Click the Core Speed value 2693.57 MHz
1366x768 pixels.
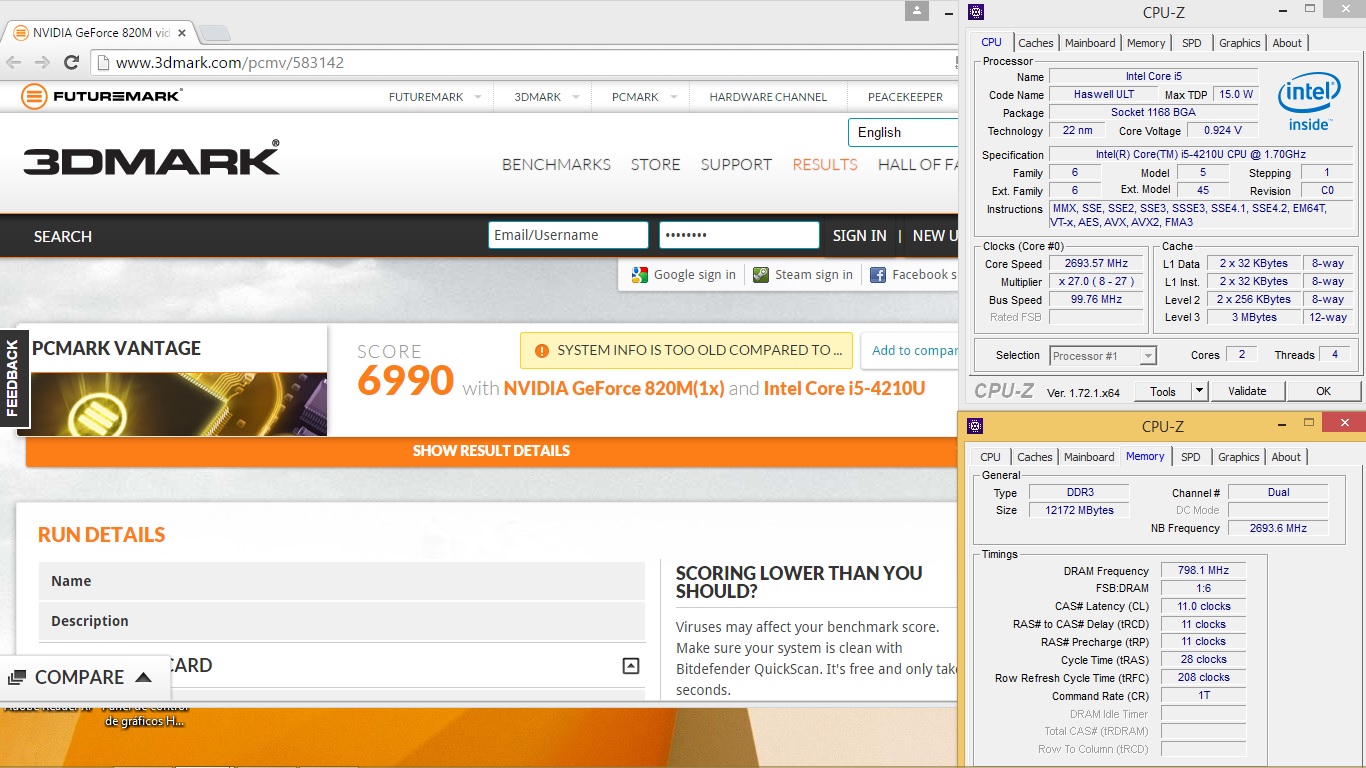point(1097,263)
